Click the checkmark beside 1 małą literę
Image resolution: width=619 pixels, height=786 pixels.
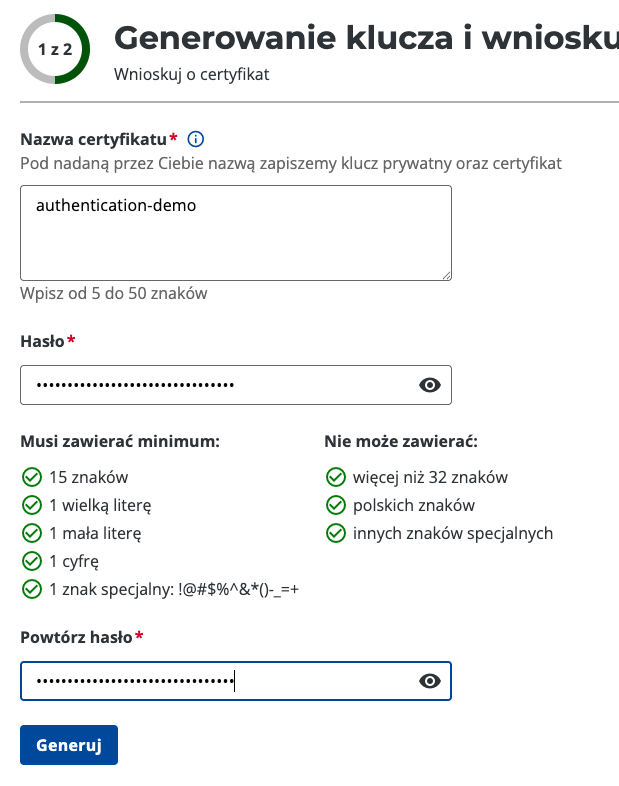pos(31,533)
